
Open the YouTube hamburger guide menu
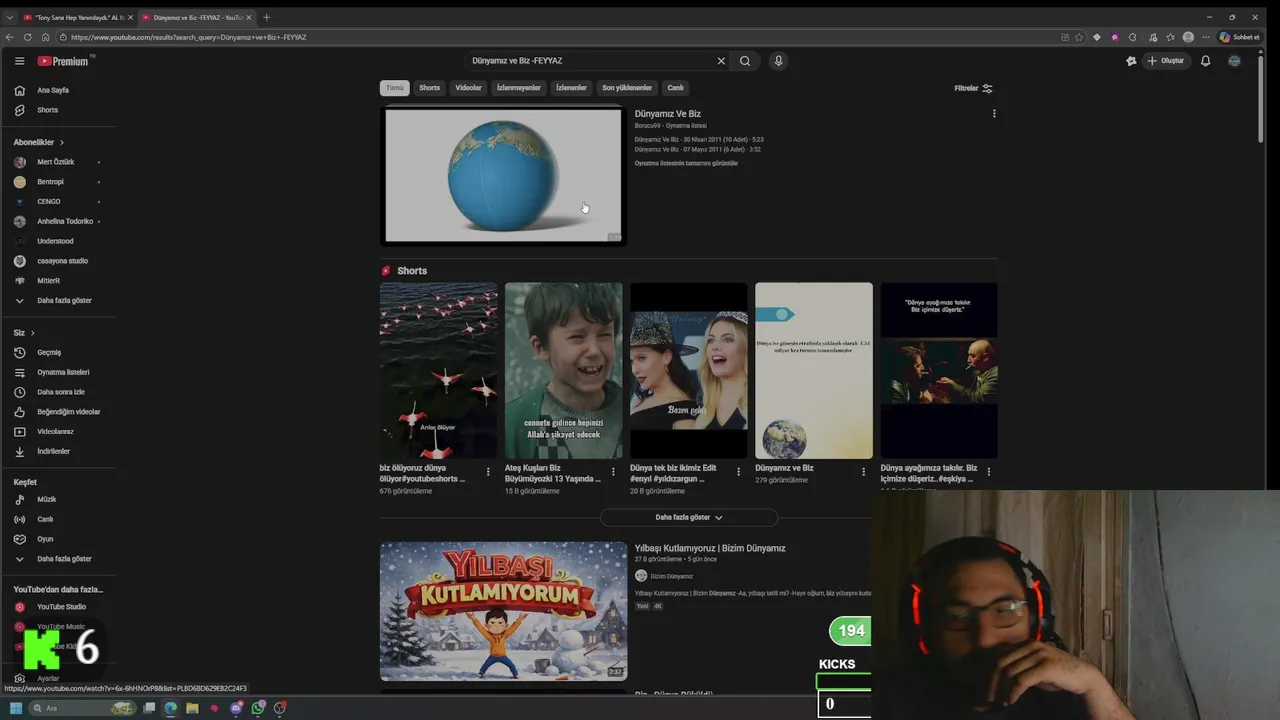pos(19,61)
